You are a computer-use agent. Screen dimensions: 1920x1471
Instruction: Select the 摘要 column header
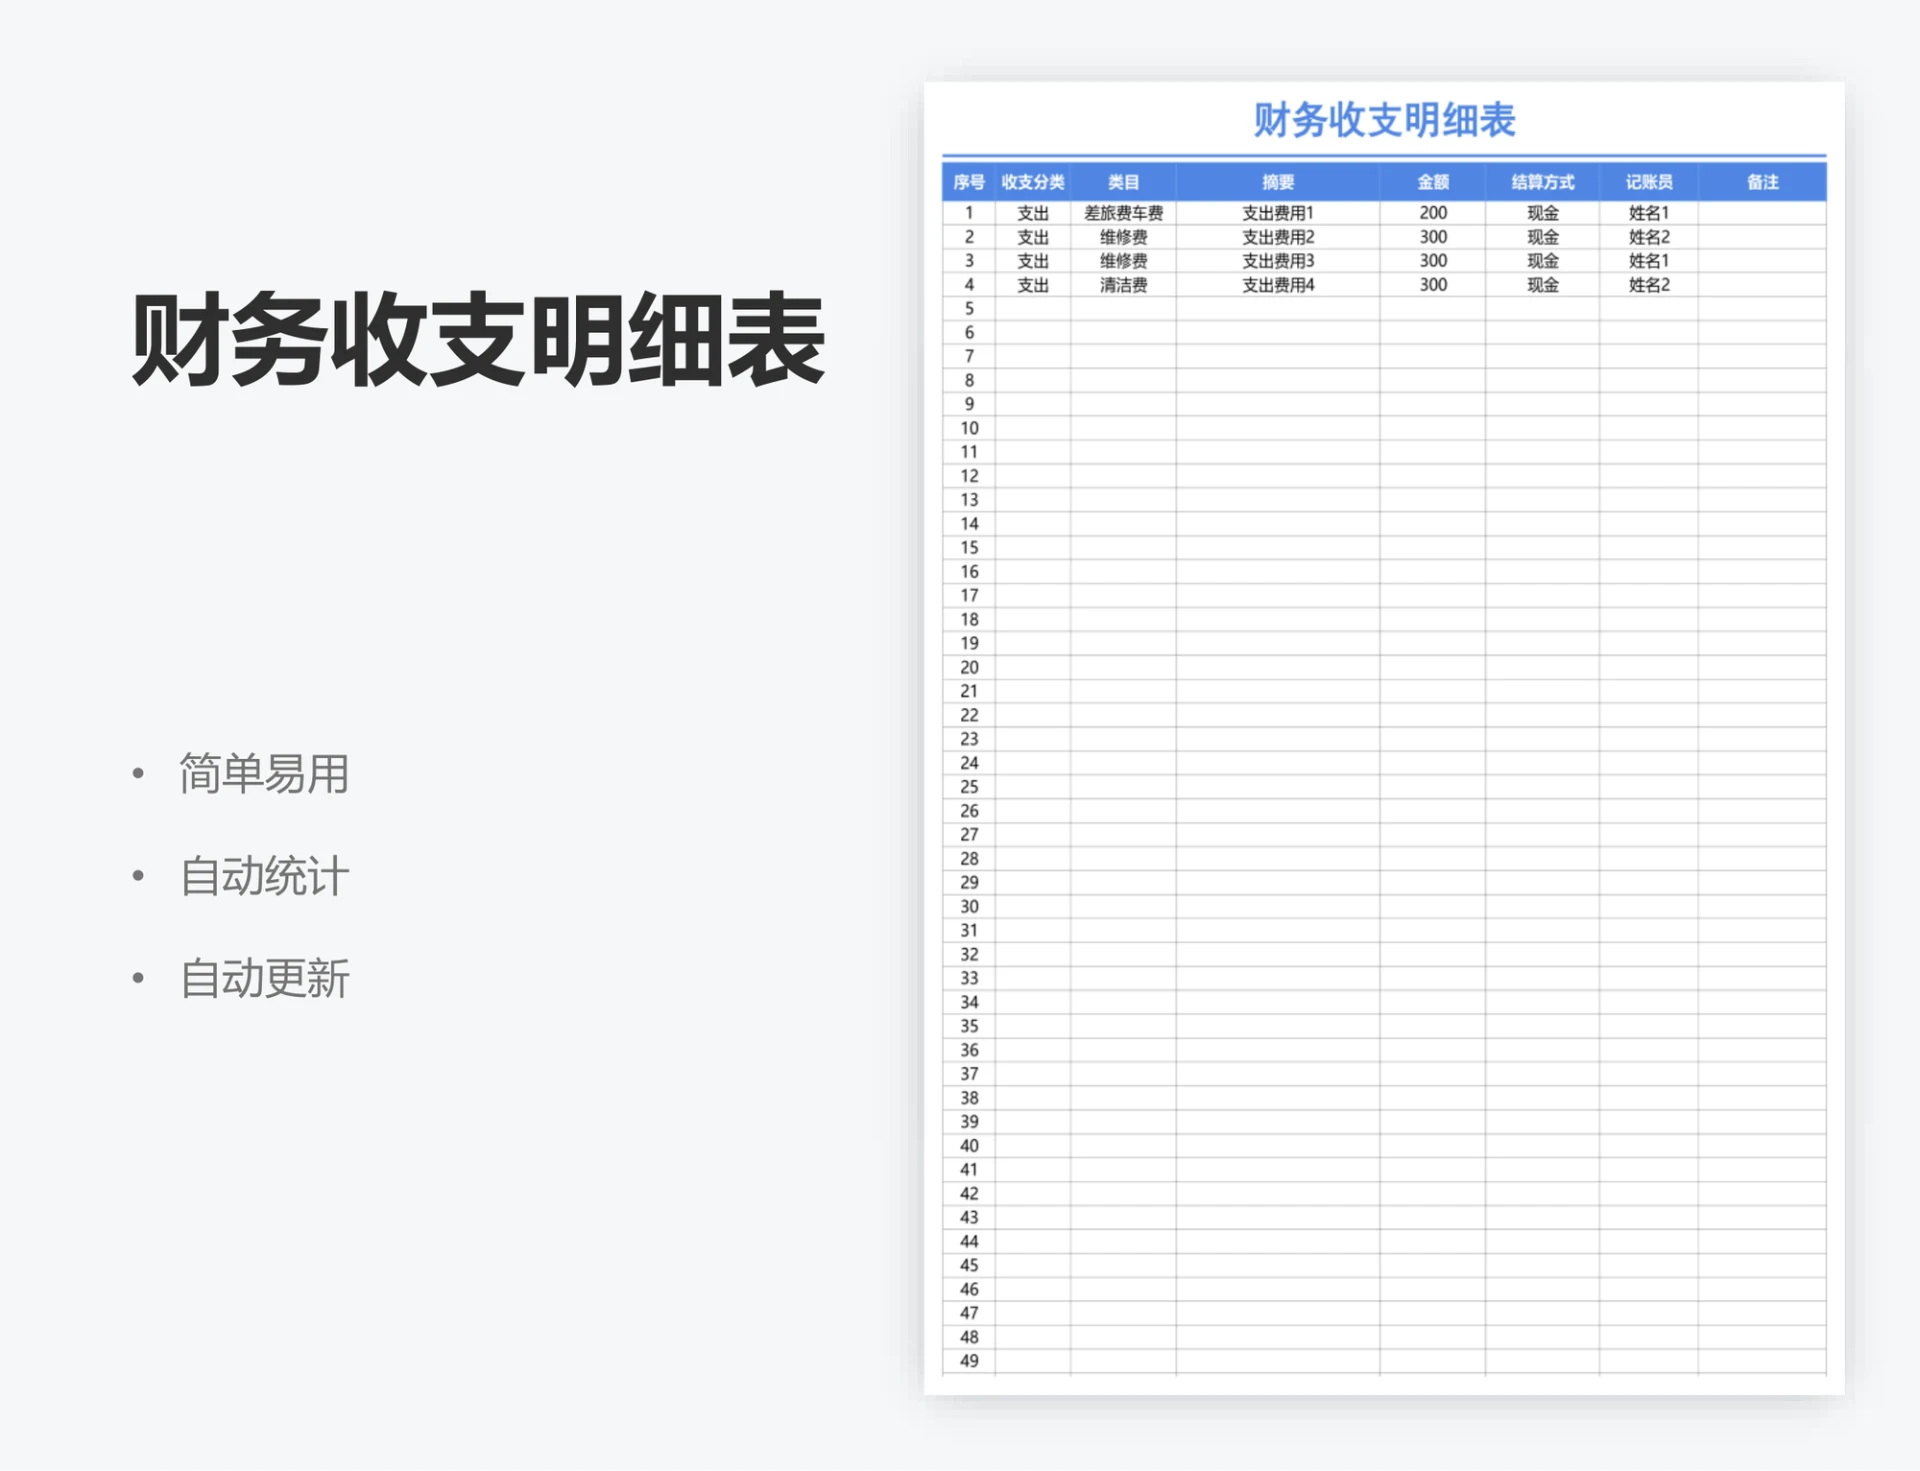click(1280, 181)
